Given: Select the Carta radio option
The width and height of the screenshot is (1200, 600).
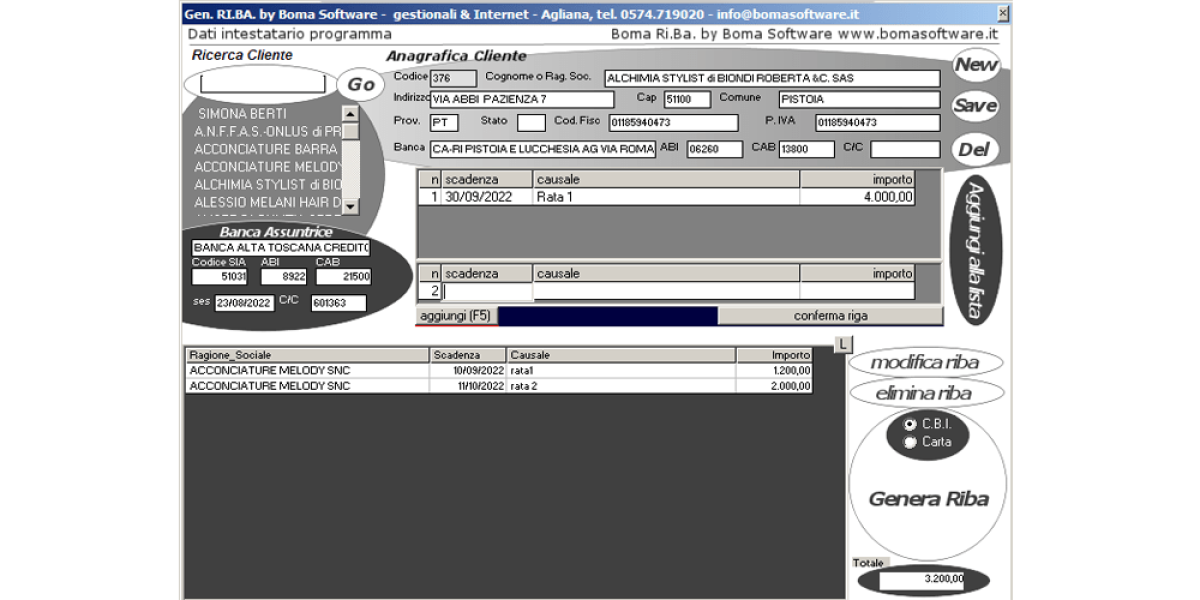Looking at the screenshot, I should (x=910, y=442).
